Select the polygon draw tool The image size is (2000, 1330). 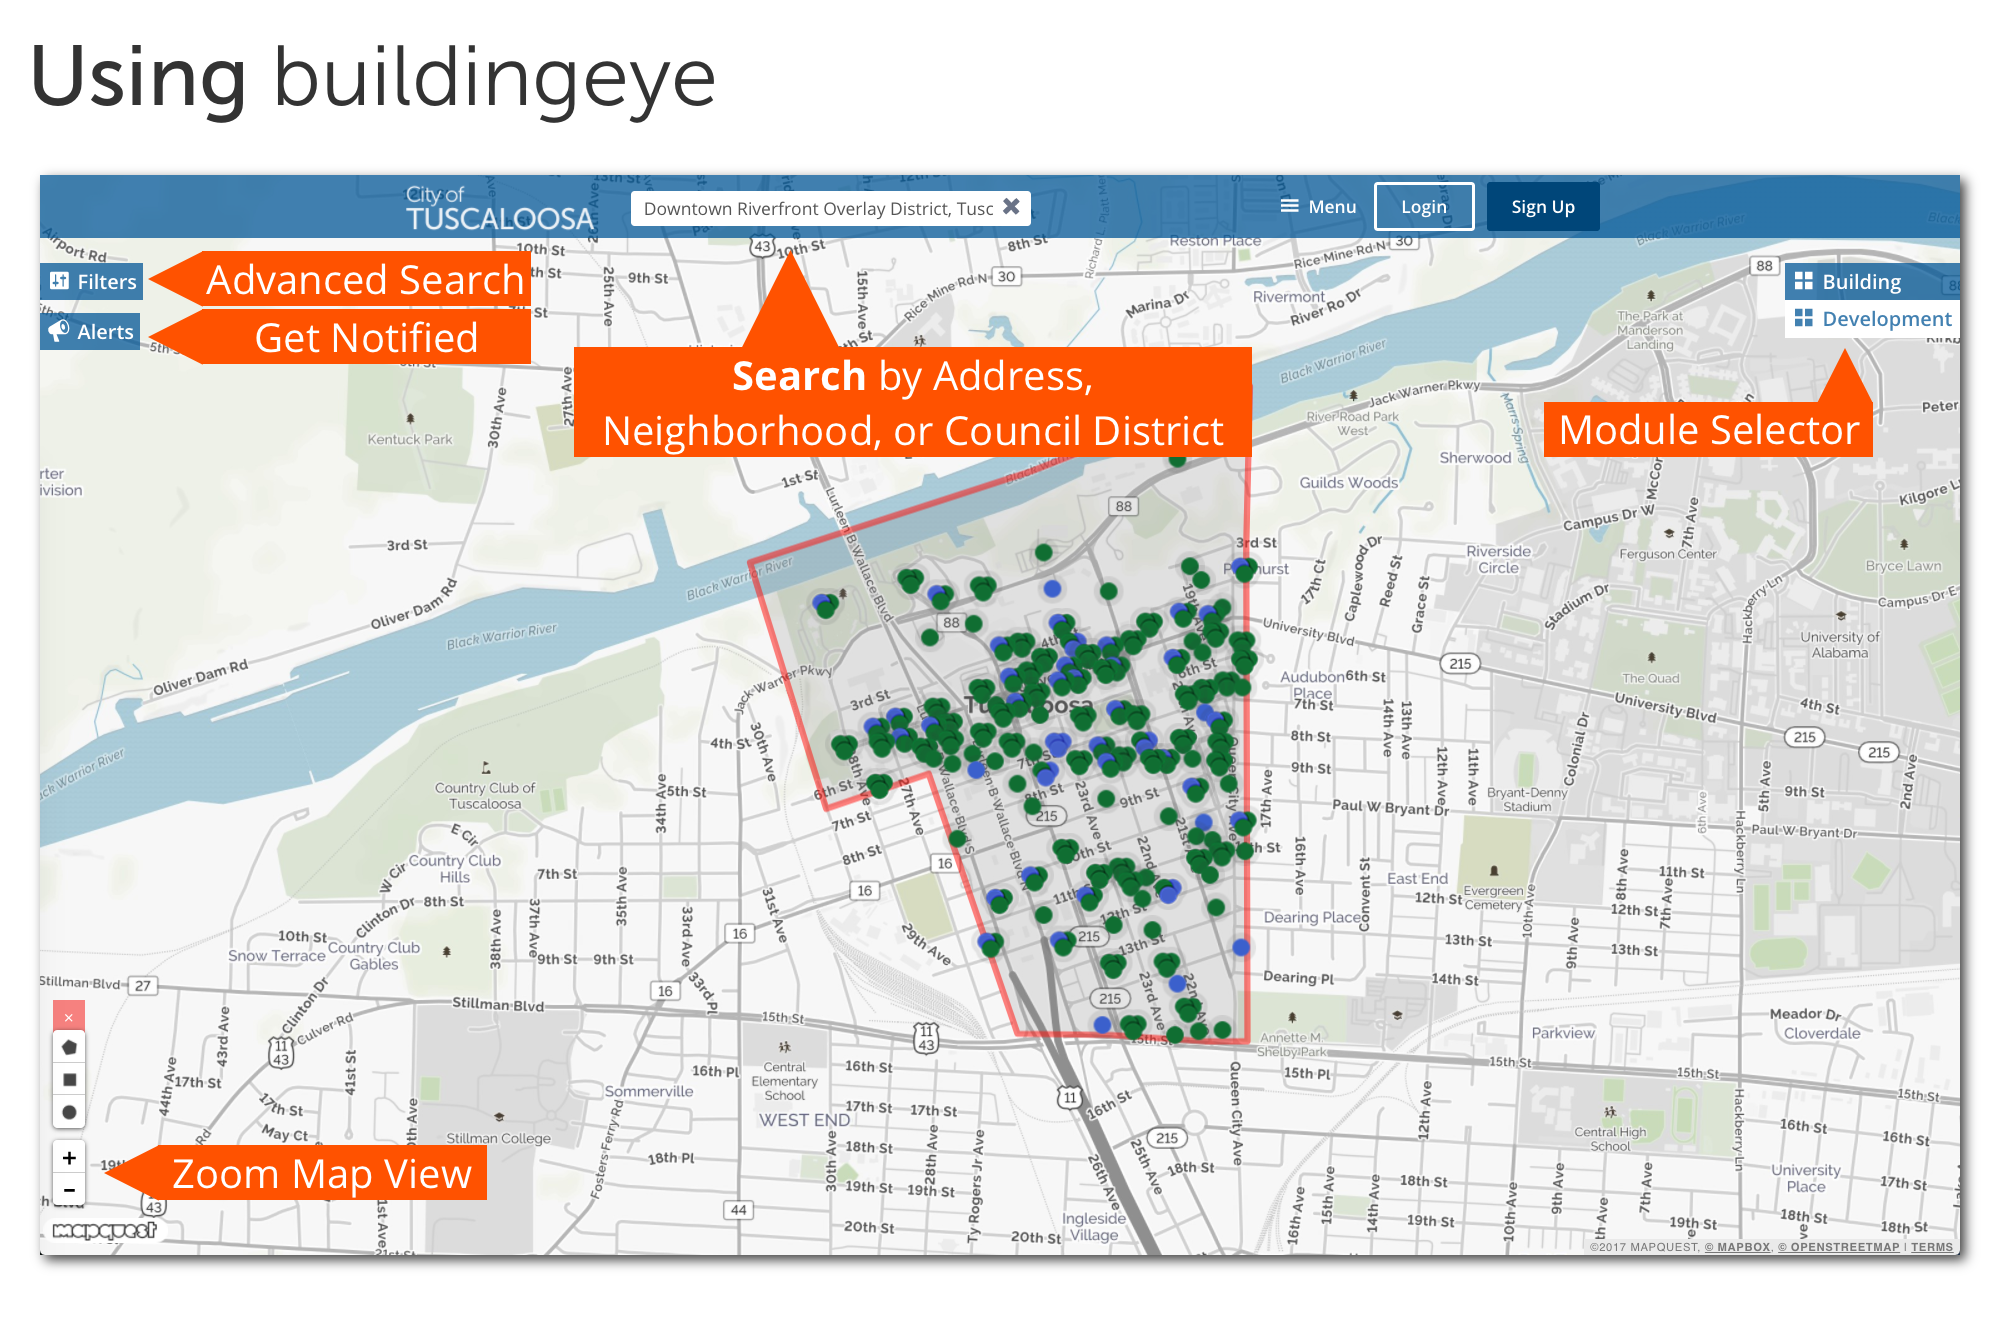click(x=69, y=1047)
